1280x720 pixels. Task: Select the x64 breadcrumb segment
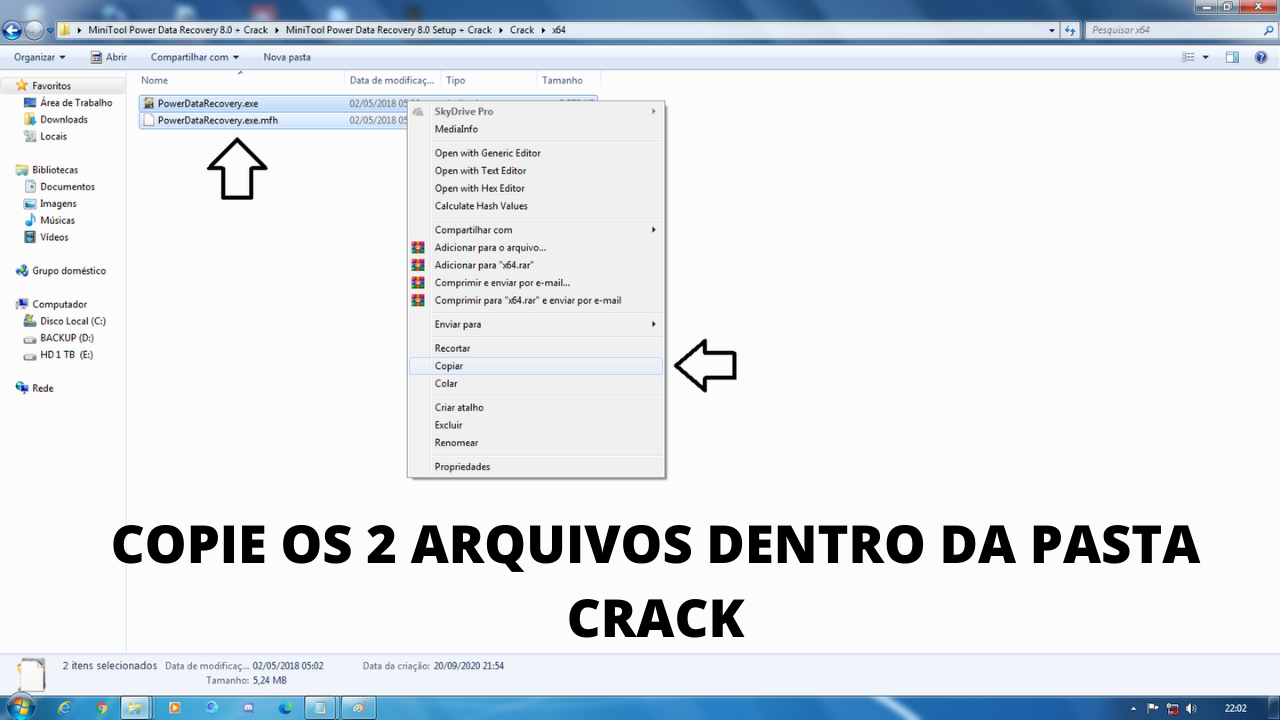(559, 30)
